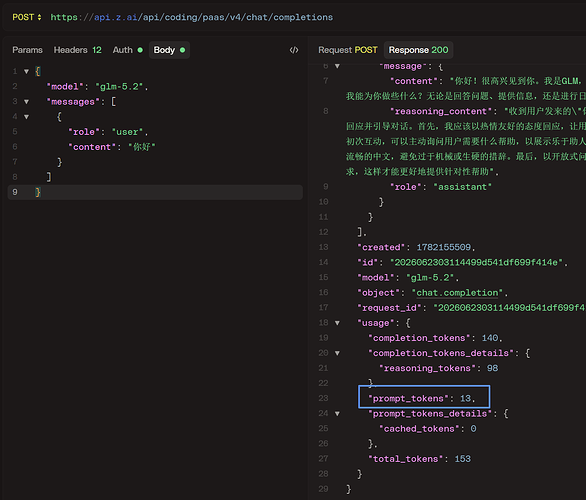
Task: Select the Response 200 tab
Action: tap(418, 50)
